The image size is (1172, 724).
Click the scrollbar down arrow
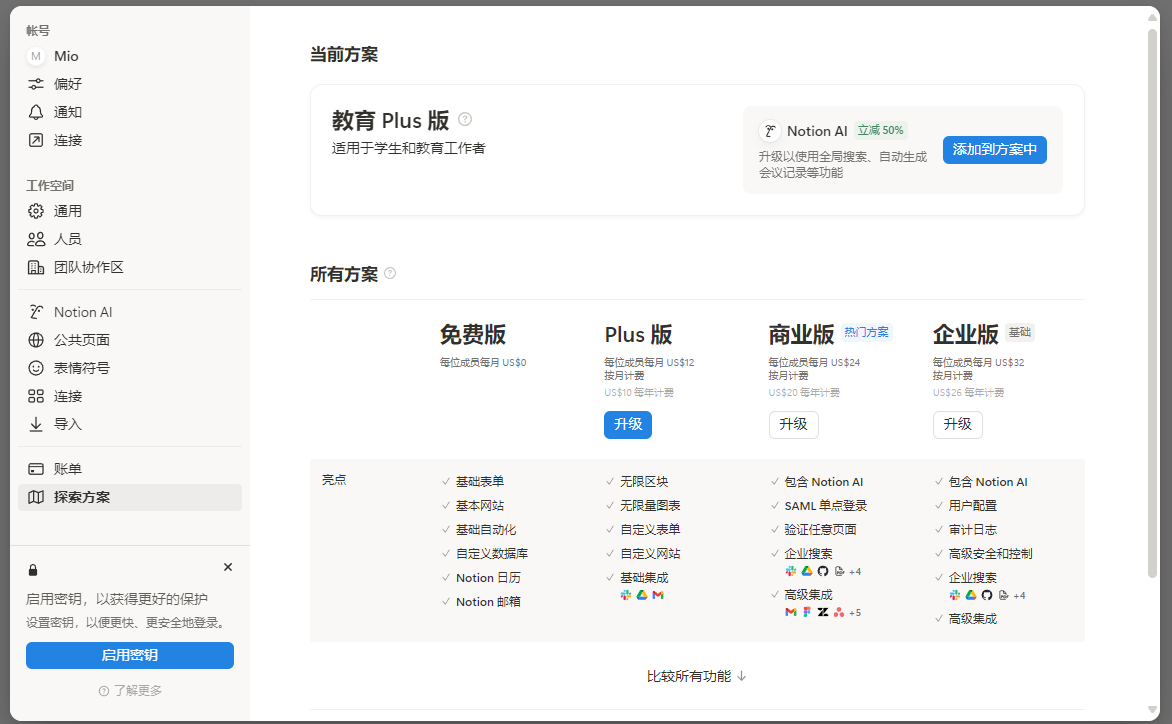pos(1153,710)
